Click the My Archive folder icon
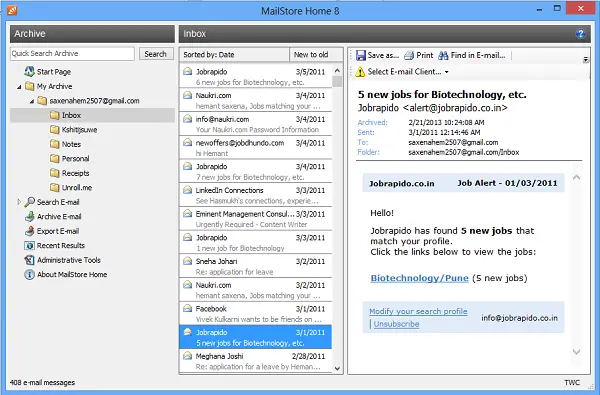600x395 pixels. 29,86
